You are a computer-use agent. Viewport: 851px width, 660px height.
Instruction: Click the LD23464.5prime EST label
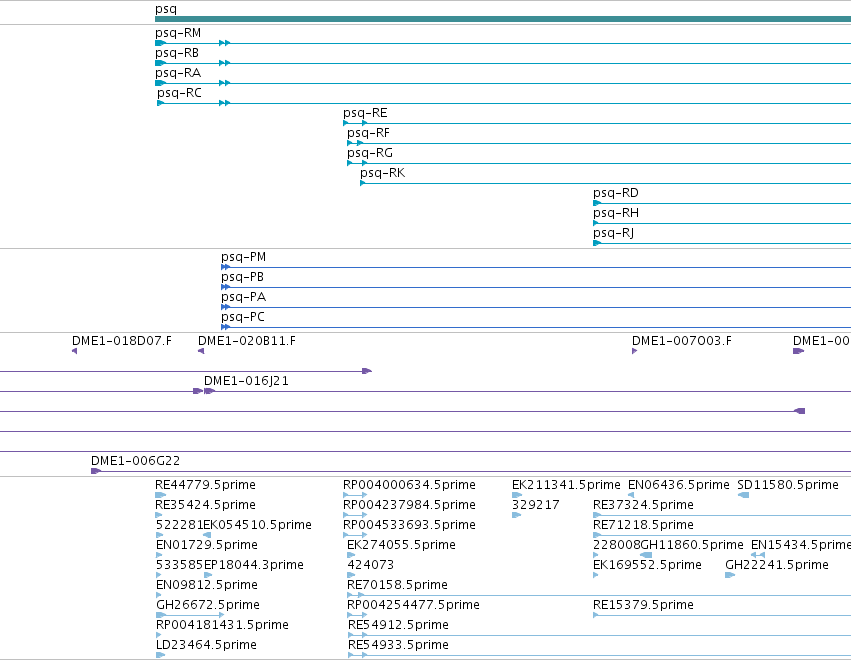(x=206, y=645)
